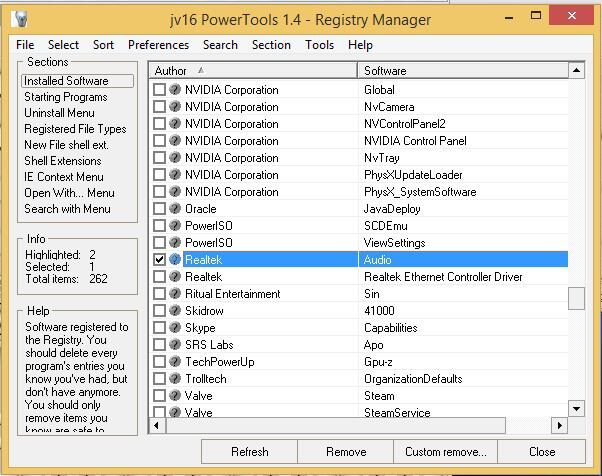The height and width of the screenshot is (476, 602).
Task: Click the Refresh button
Action: (x=250, y=452)
